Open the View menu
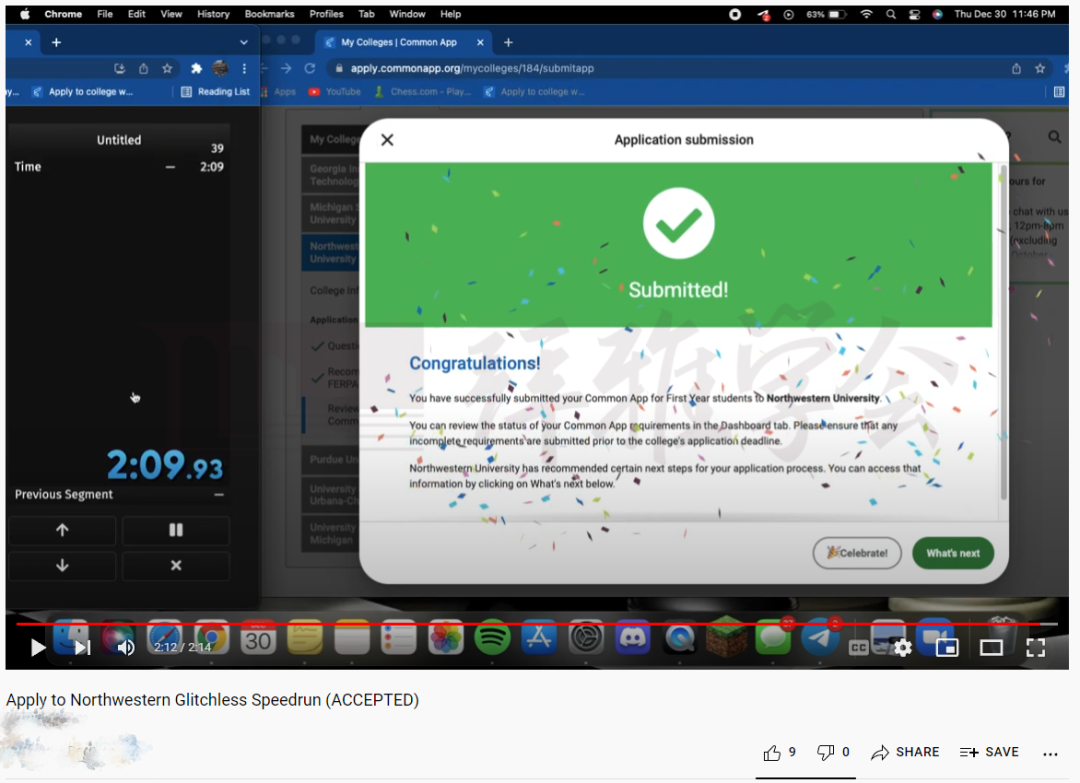The image size is (1080, 783). coord(171,14)
